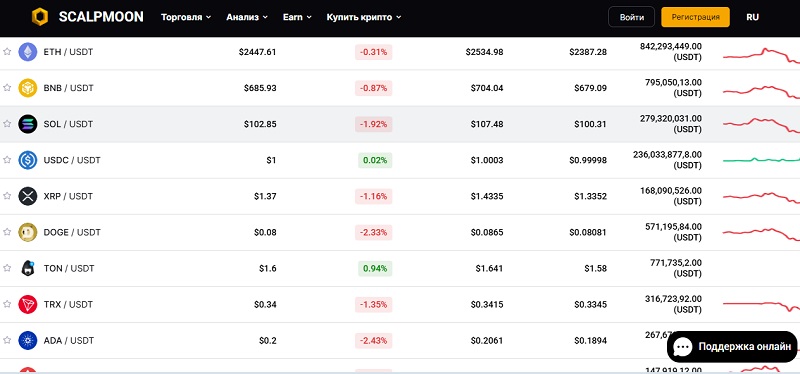The image size is (800, 374).
Task: View the XRP price sparkline chart
Action: (x=761, y=197)
